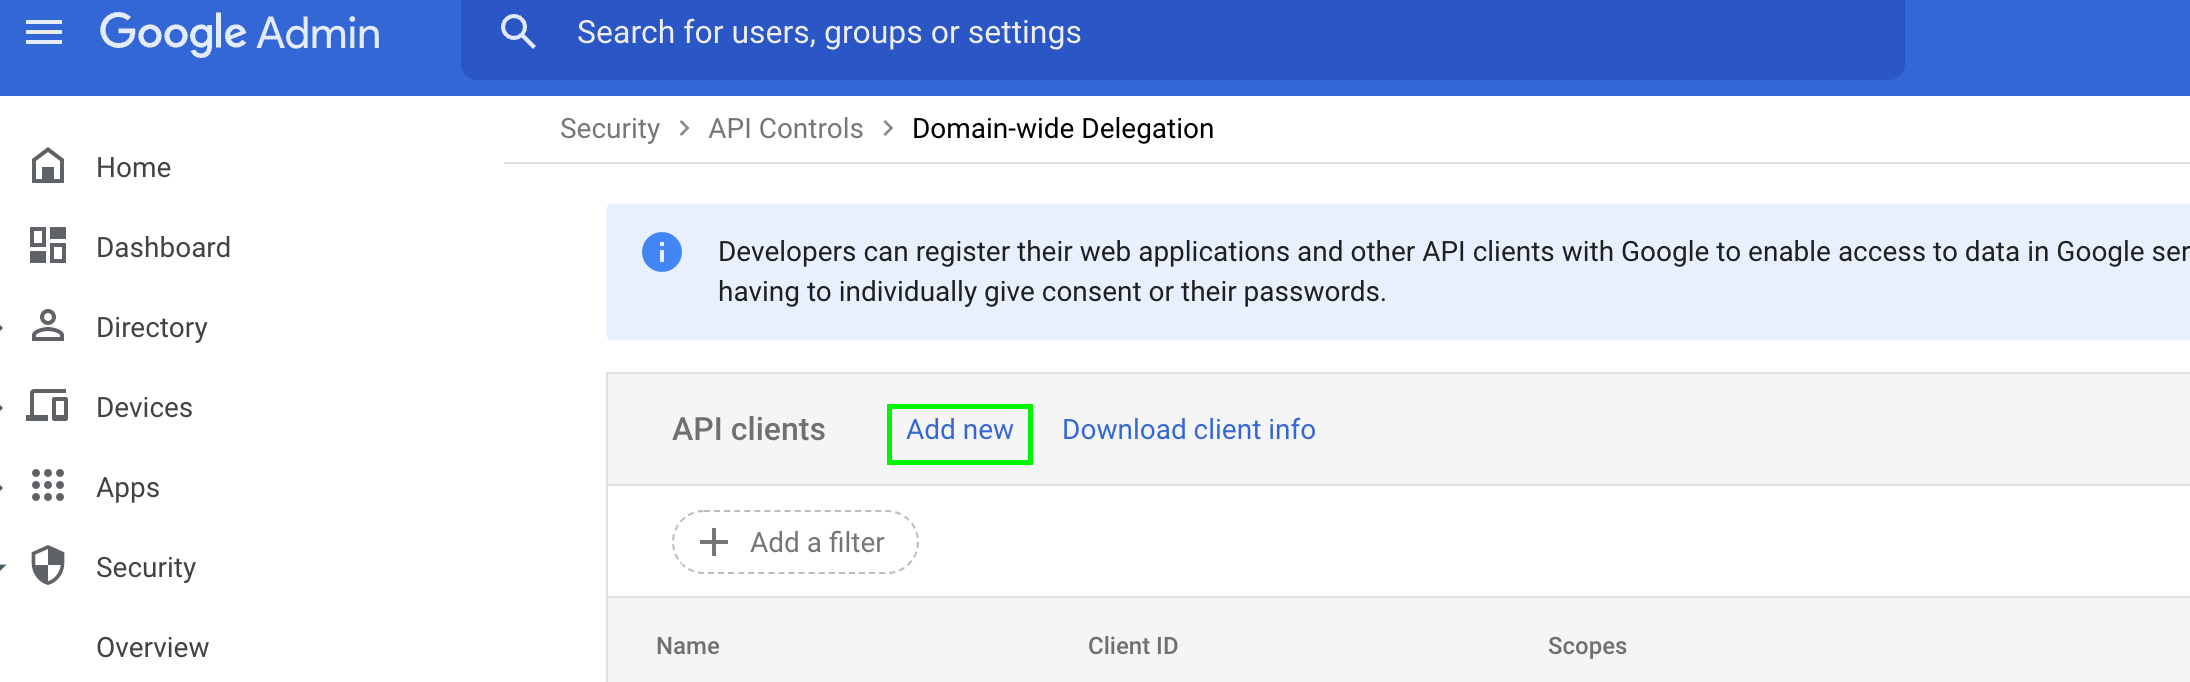Click Add new API client
2190x682 pixels.
click(x=960, y=430)
